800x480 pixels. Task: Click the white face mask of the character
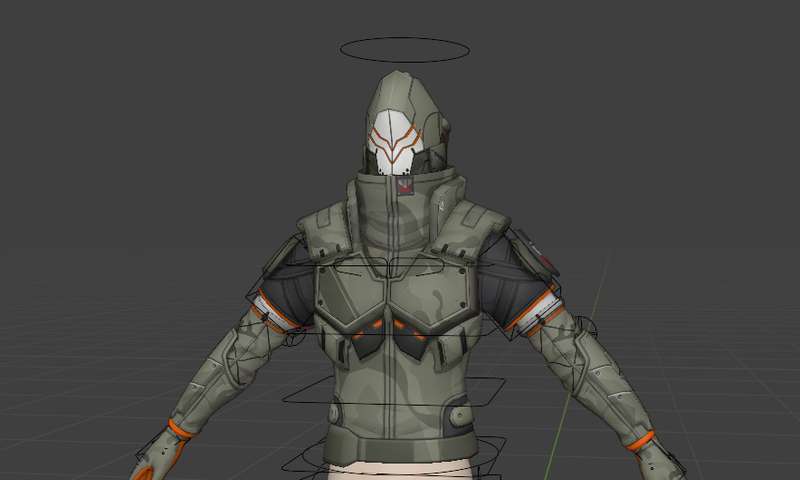395,143
